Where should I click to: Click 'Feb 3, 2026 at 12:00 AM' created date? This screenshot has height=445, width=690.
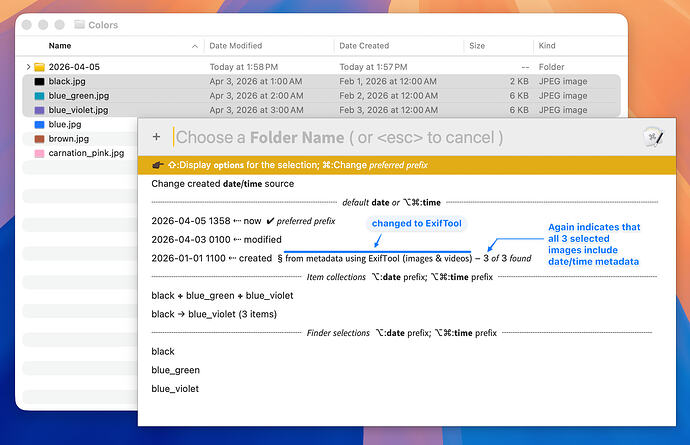(x=389, y=110)
